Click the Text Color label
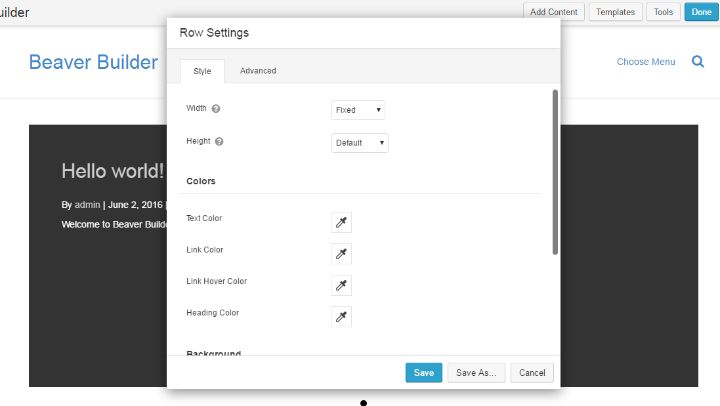 click(x=204, y=218)
